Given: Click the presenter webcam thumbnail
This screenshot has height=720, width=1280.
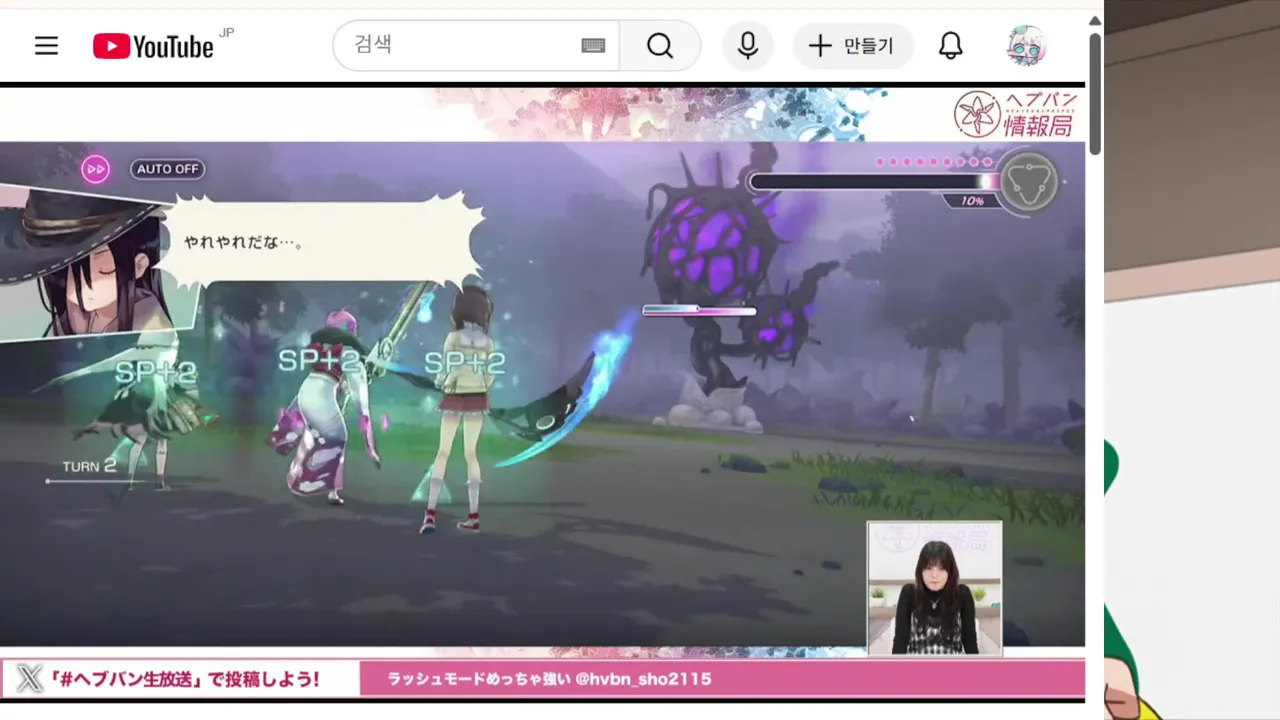Looking at the screenshot, I should coord(934,588).
